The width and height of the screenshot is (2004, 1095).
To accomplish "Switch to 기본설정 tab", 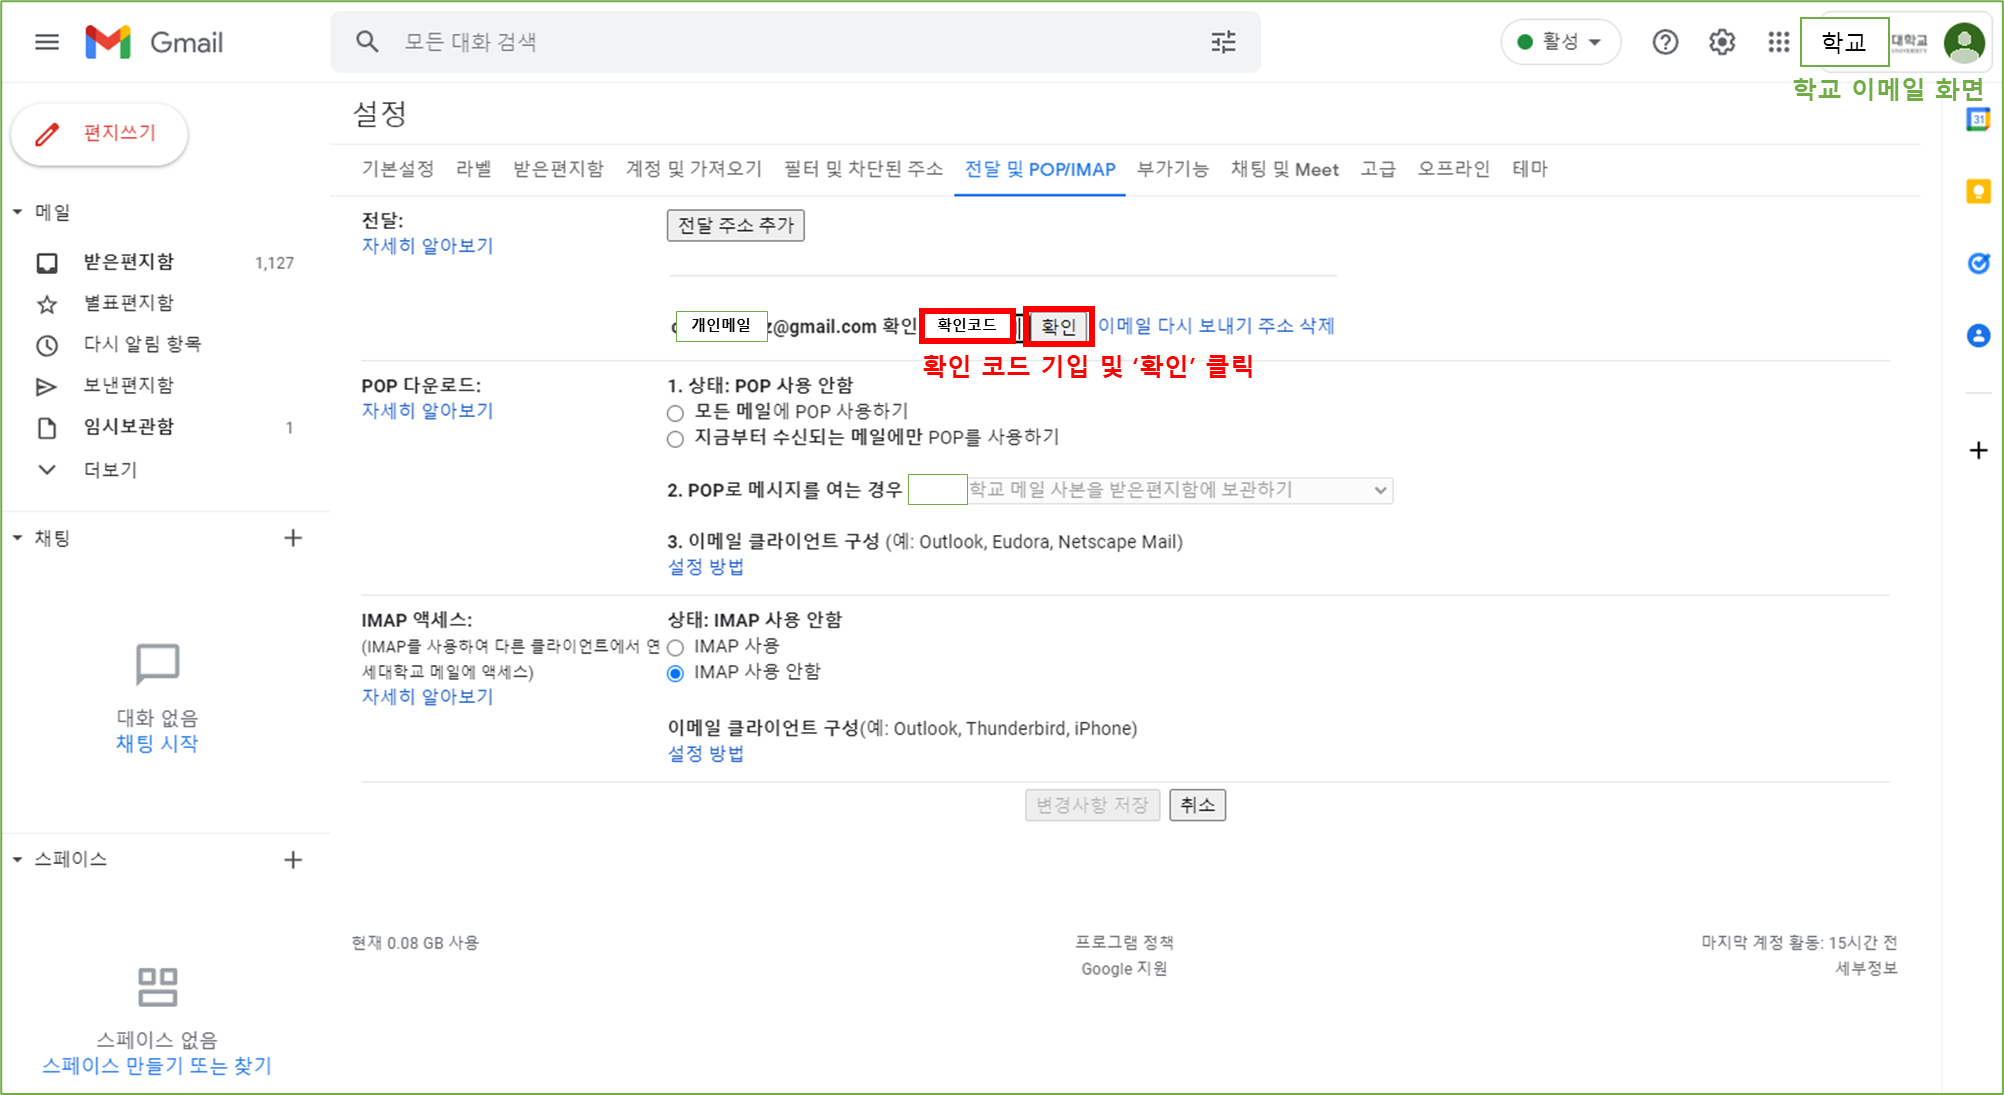I will pyautogui.click(x=397, y=169).
